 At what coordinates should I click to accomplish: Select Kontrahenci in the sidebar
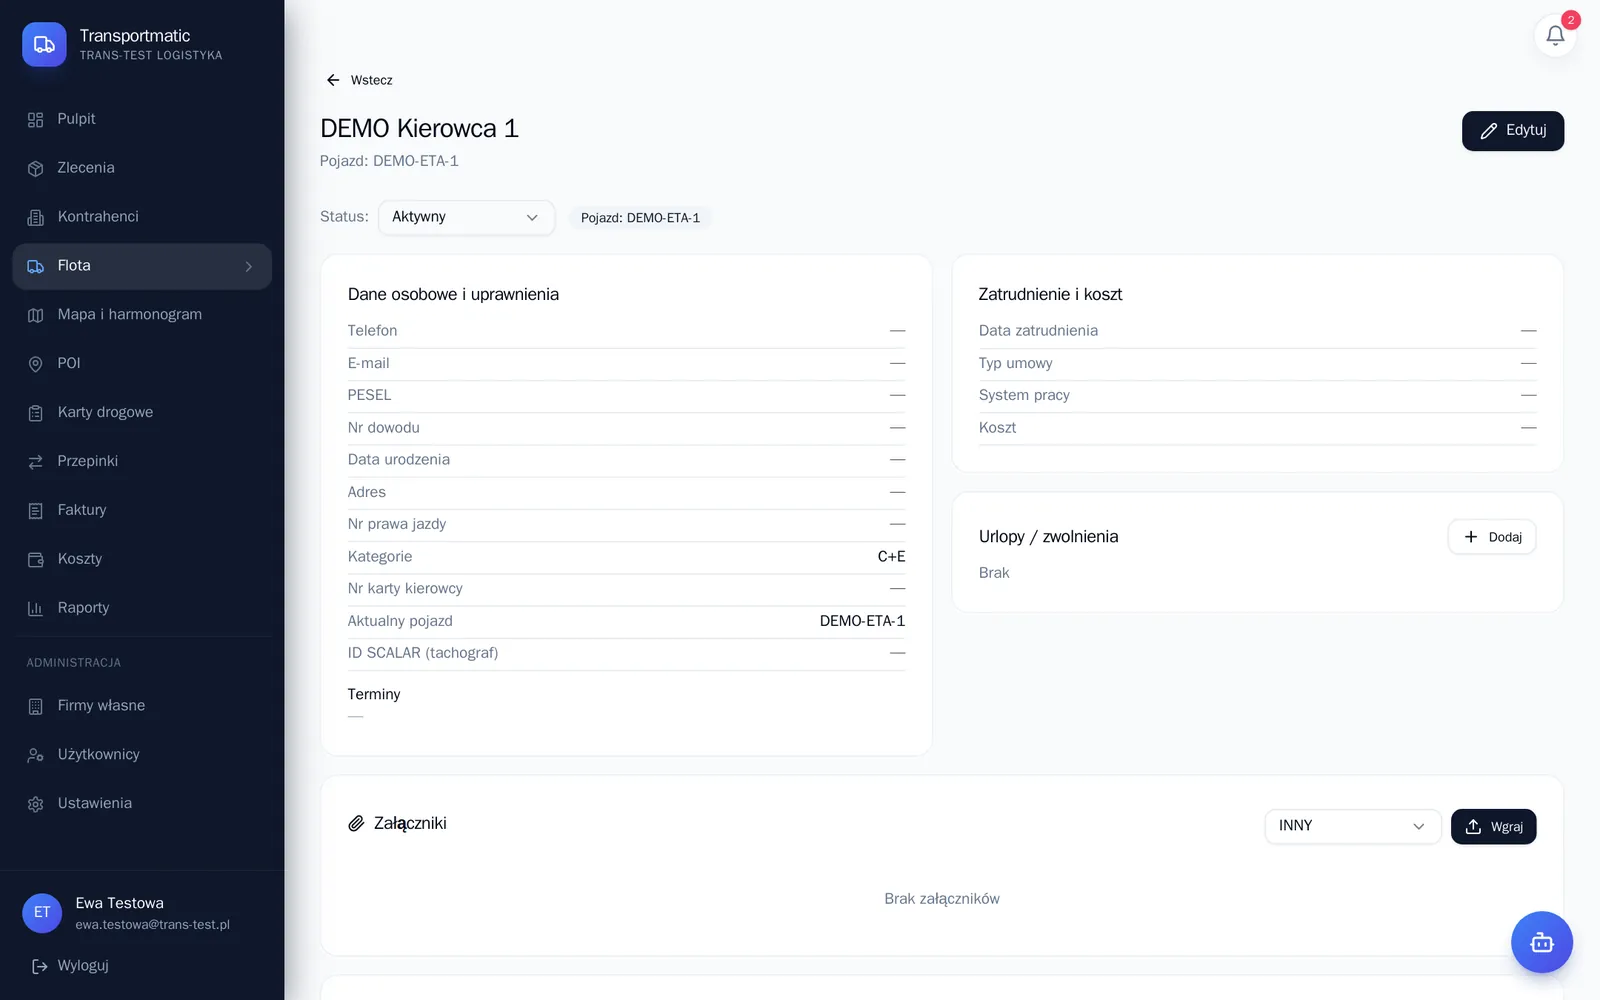point(142,217)
